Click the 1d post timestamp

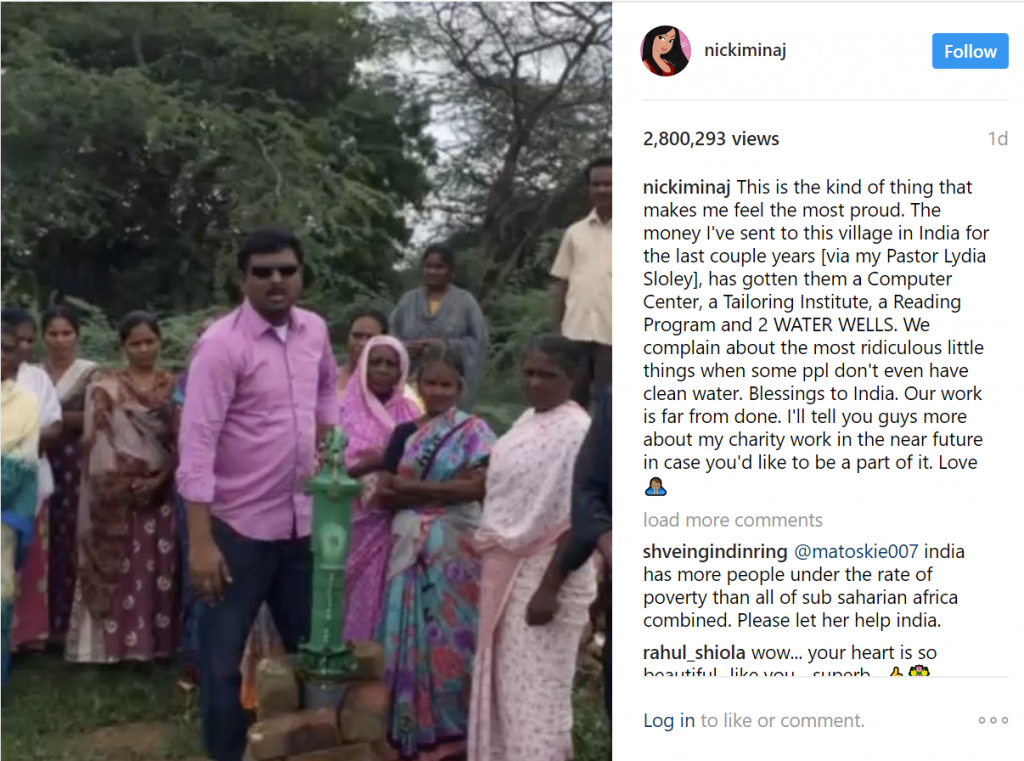tap(997, 138)
